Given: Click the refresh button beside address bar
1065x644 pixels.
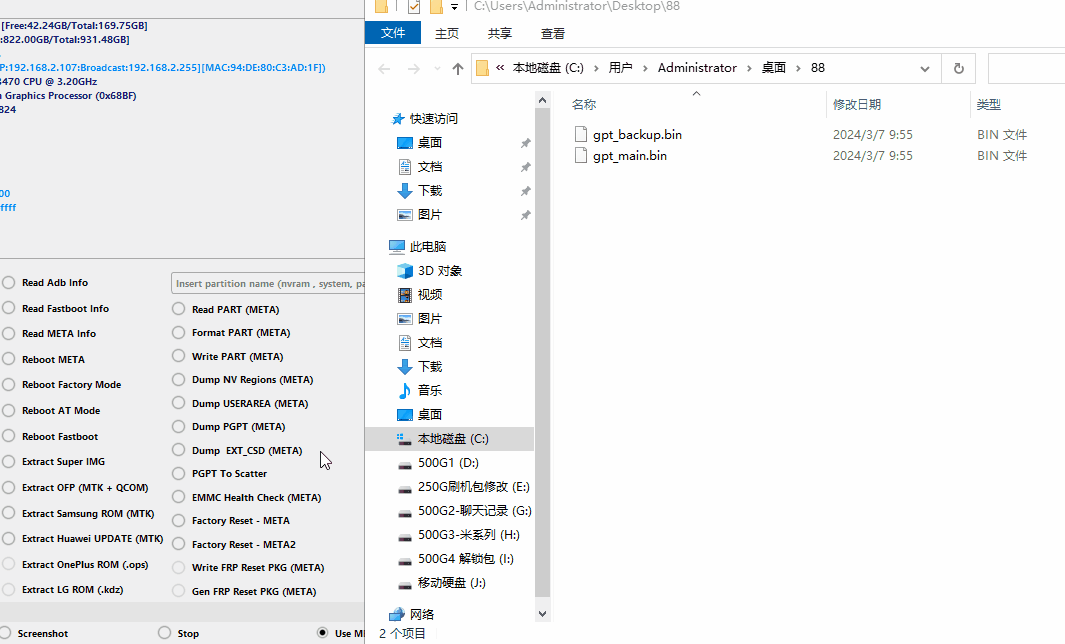Looking at the screenshot, I should click(958, 69).
